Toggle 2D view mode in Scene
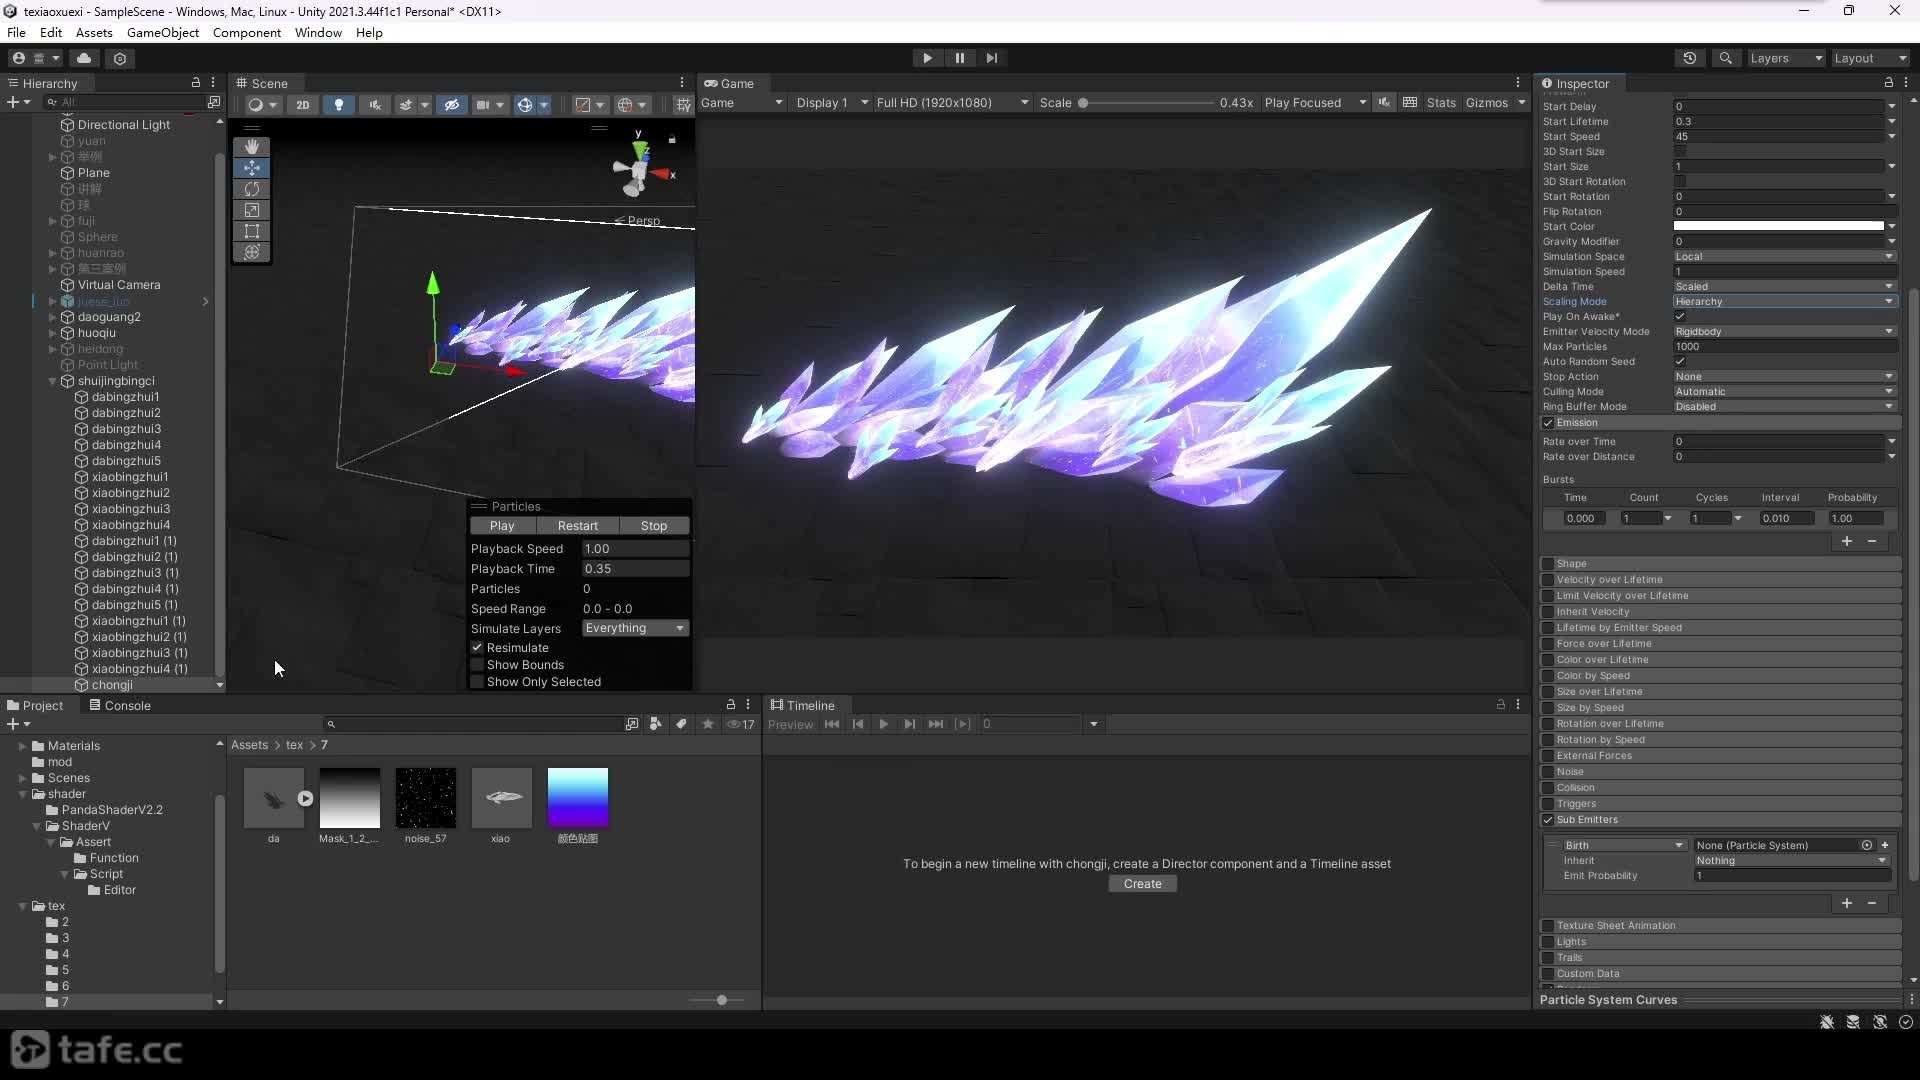The height and width of the screenshot is (1080, 1920). pyautogui.click(x=302, y=104)
